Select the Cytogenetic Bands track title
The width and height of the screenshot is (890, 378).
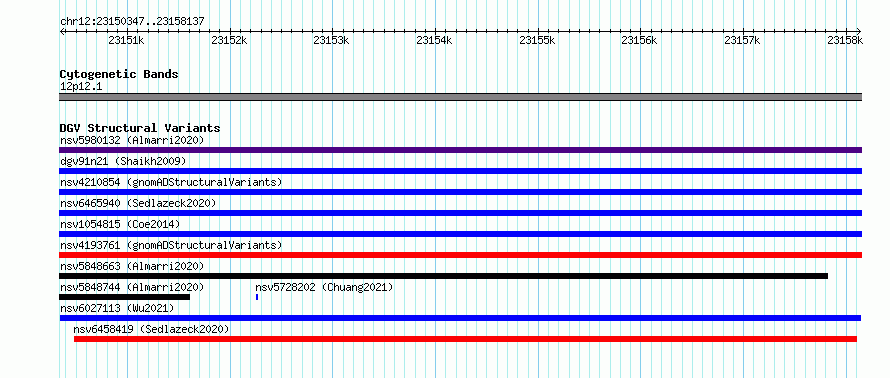[x=119, y=74]
